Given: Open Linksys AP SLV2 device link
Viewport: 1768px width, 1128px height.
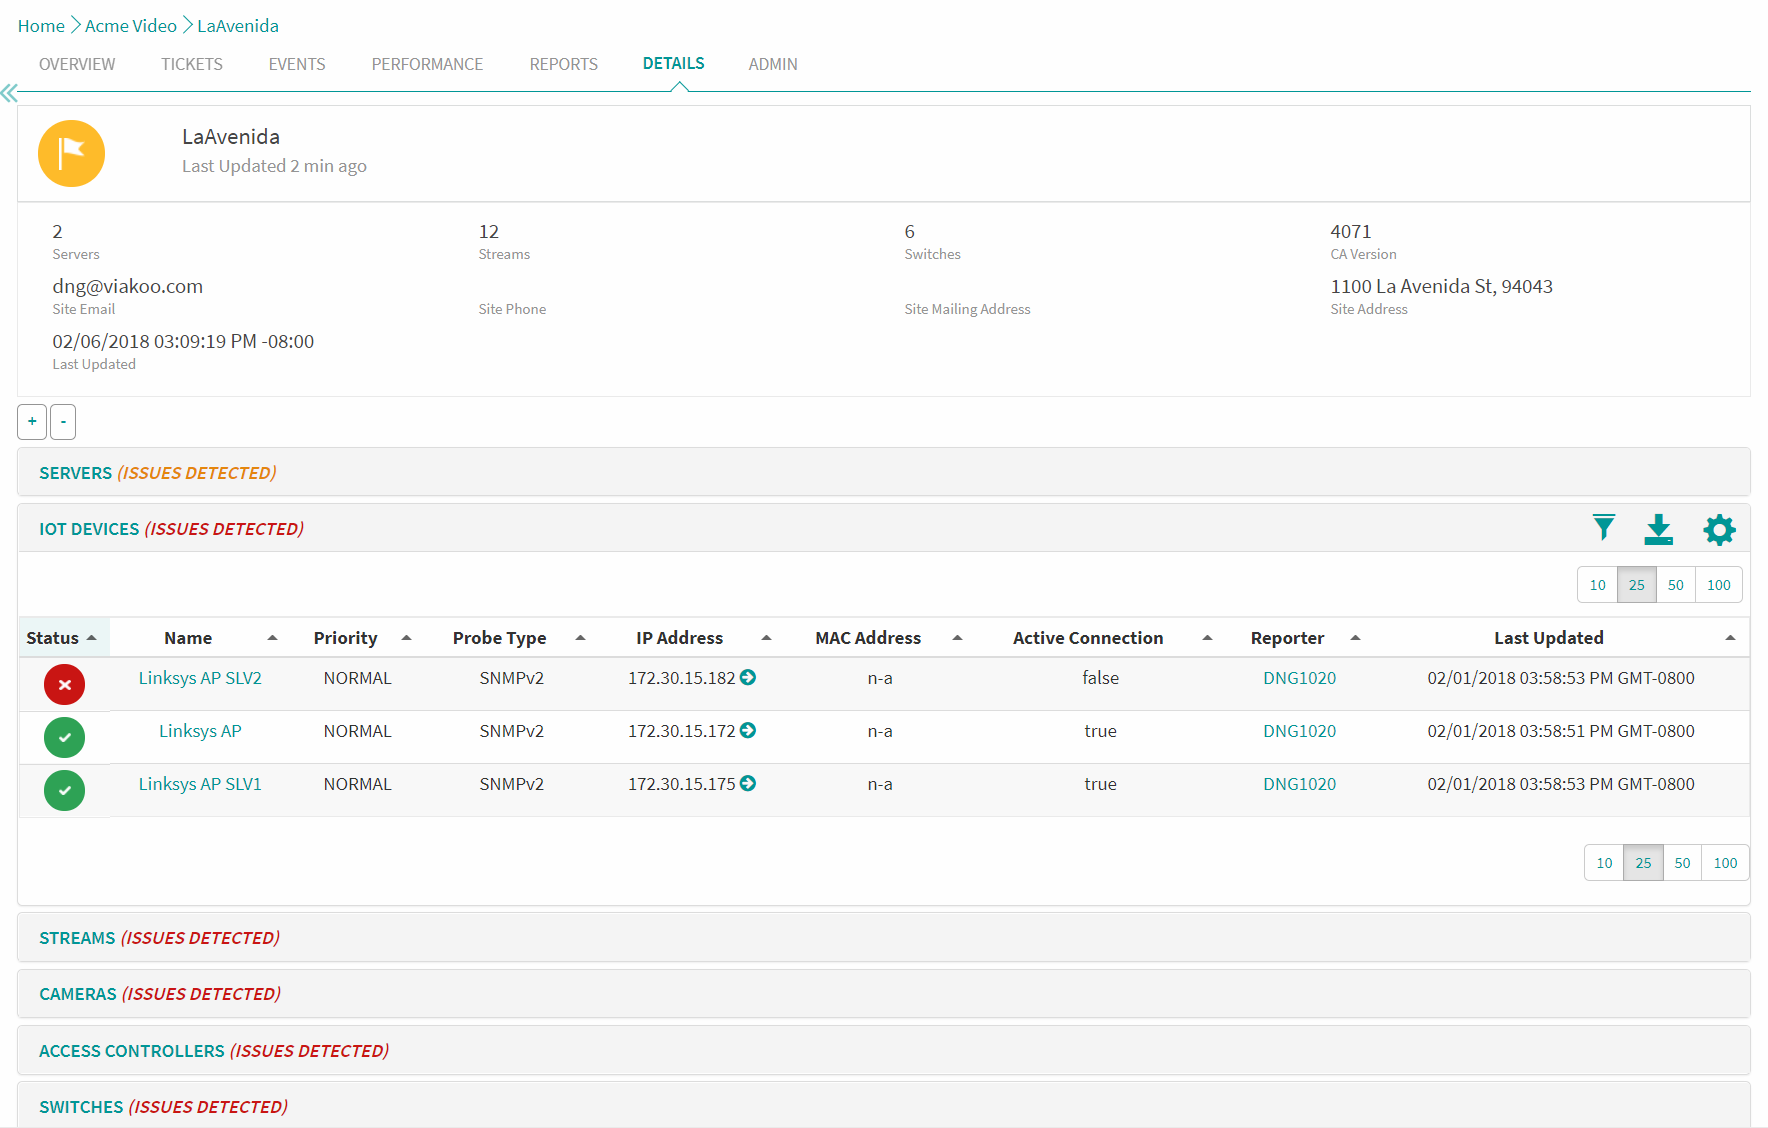Looking at the screenshot, I should click(x=200, y=678).
